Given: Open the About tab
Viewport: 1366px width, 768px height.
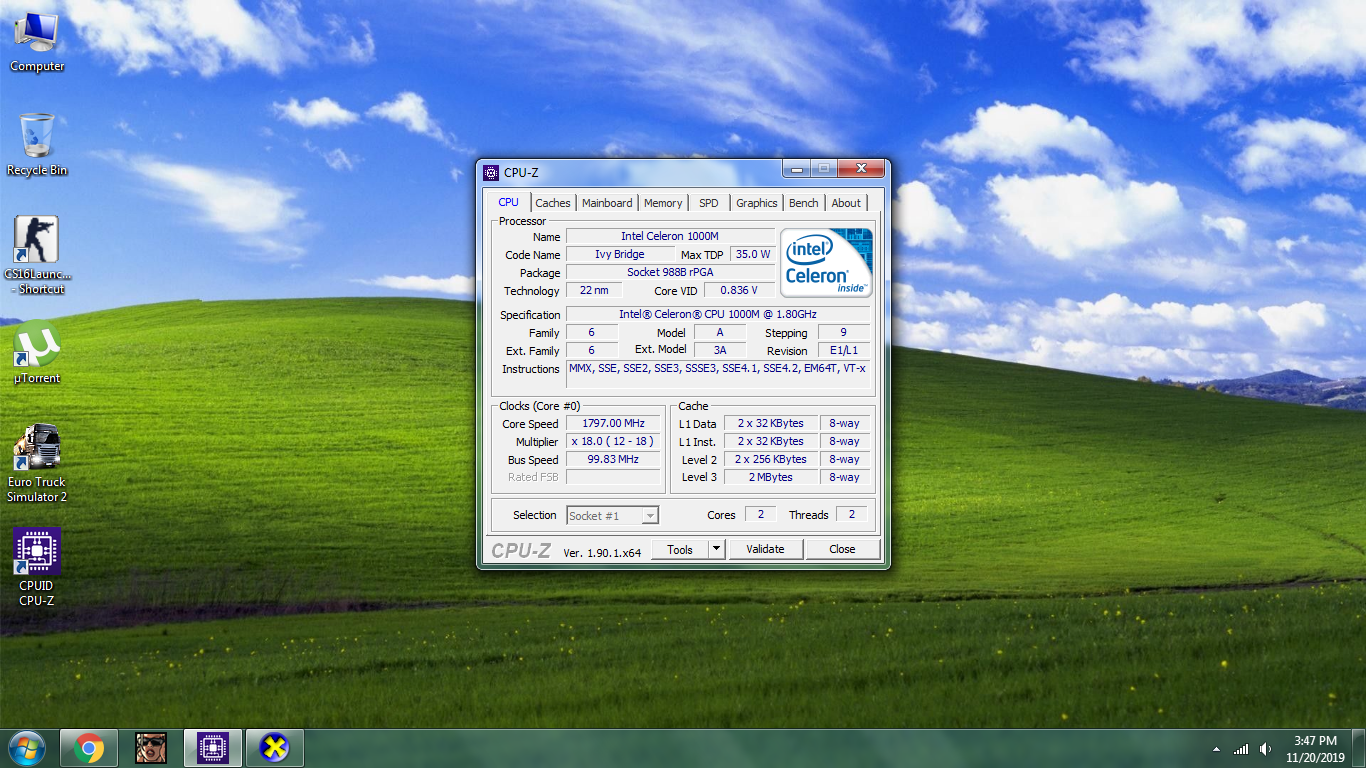Looking at the screenshot, I should 846,203.
